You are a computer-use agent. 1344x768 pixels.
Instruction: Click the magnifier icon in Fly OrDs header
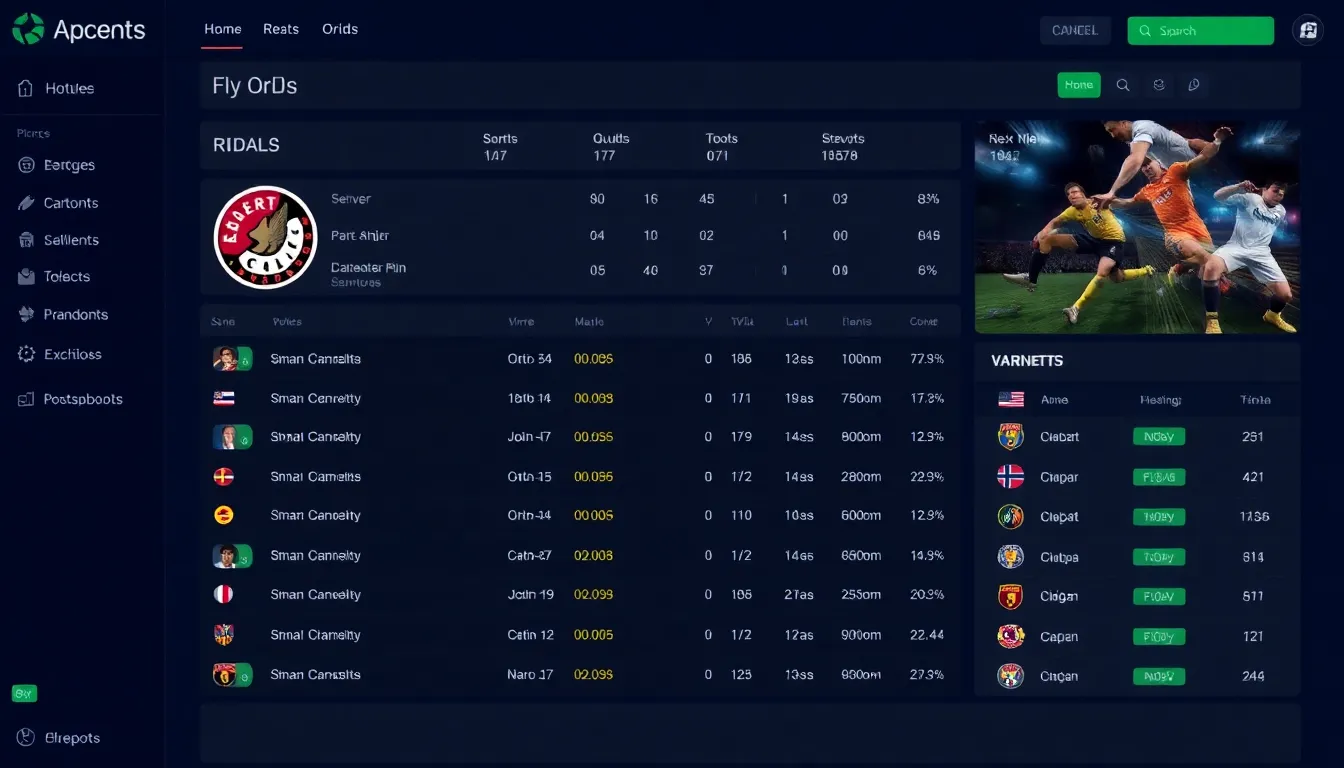click(1123, 85)
